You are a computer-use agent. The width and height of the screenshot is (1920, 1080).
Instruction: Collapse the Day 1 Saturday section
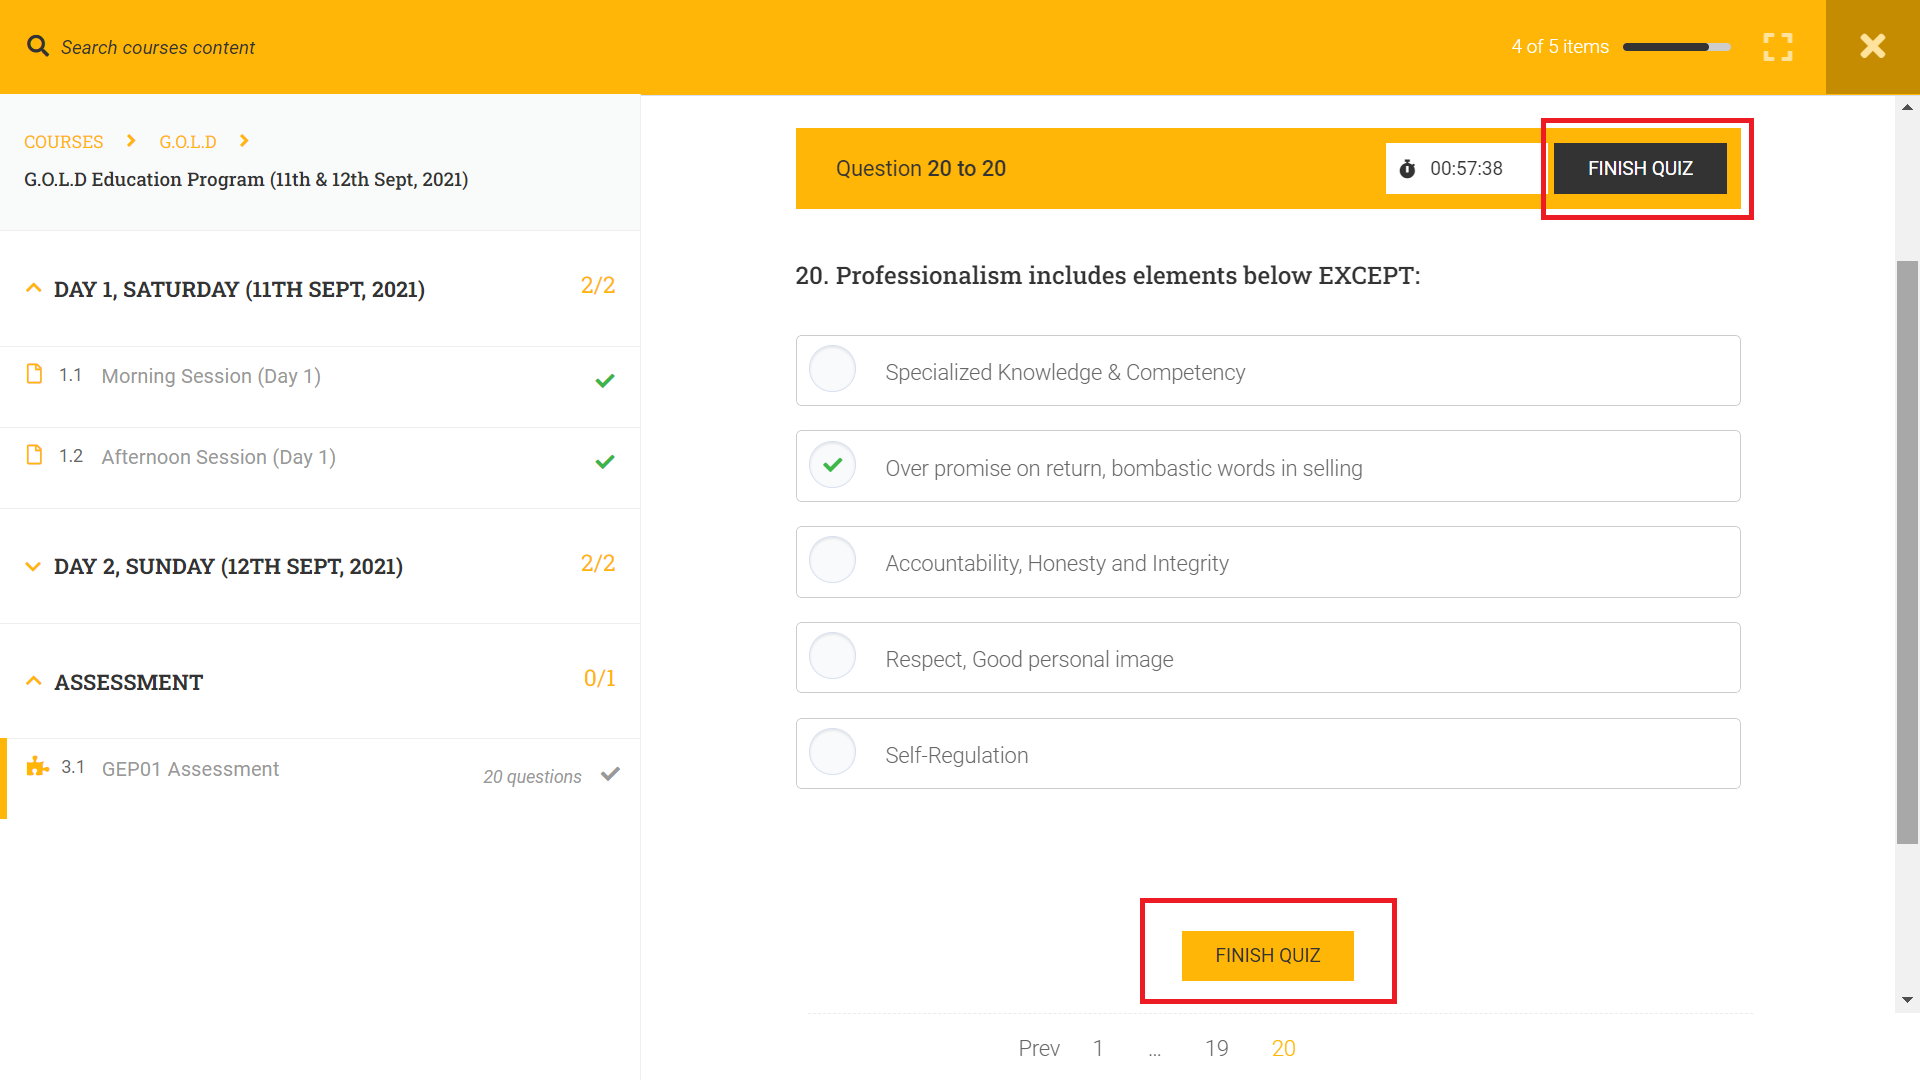tap(33, 288)
